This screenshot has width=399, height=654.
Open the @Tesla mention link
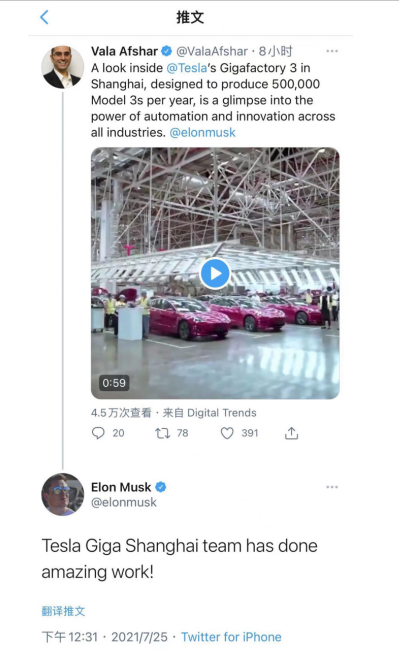pyautogui.click(x=187, y=68)
